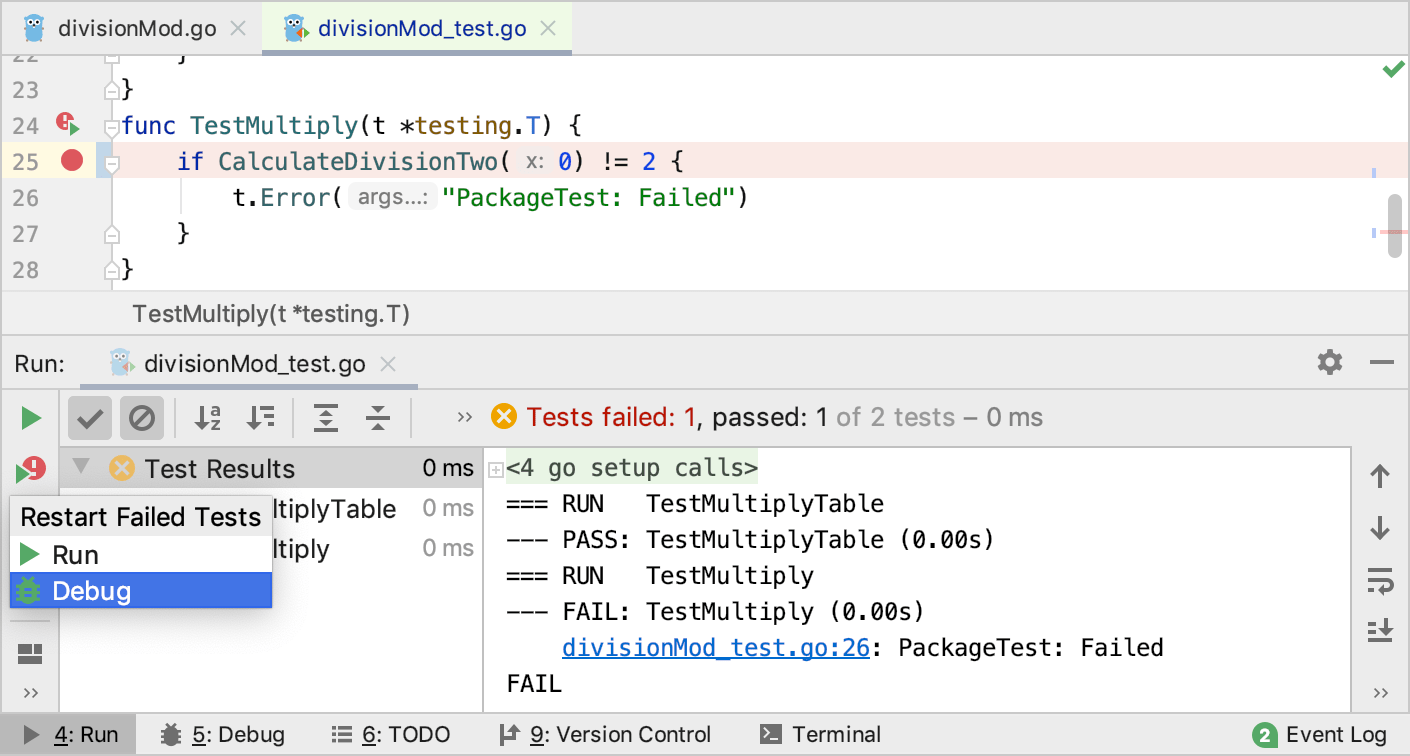Collapse the Test Results tree node
This screenshot has width=1410, height=756.
(x=82, y=467)
